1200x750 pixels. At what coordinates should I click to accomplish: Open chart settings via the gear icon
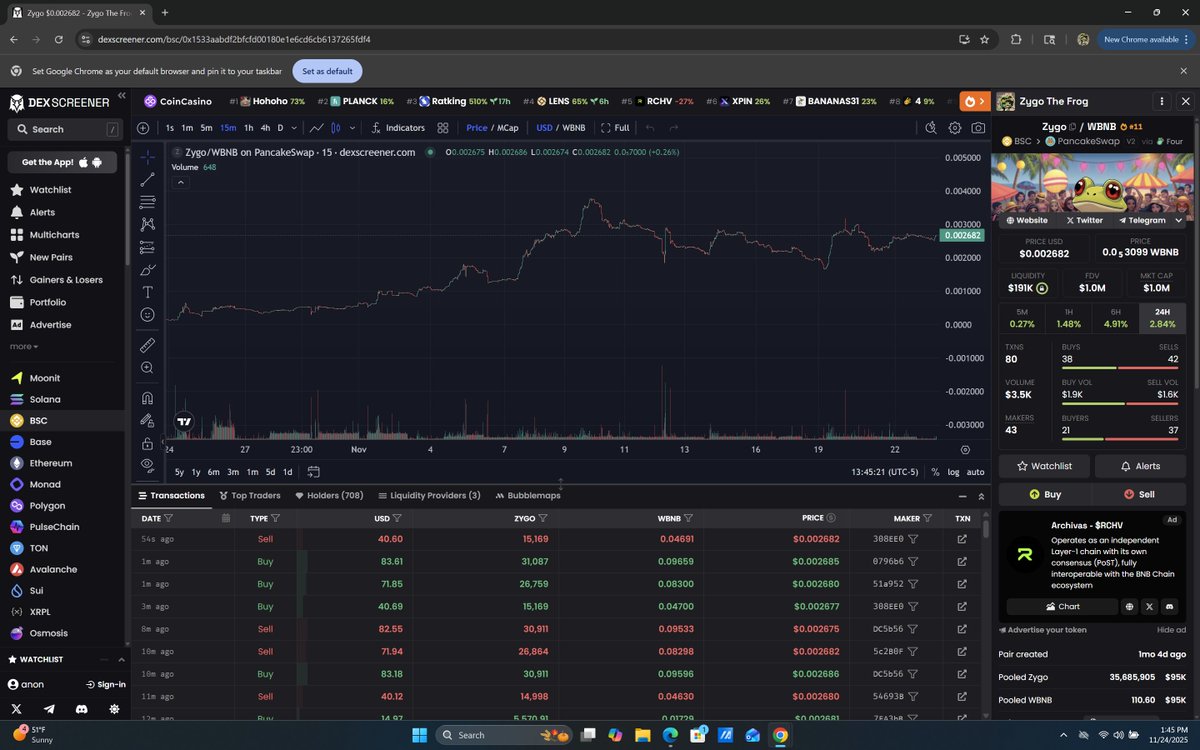pyautogui.click(x=954, y=128)
